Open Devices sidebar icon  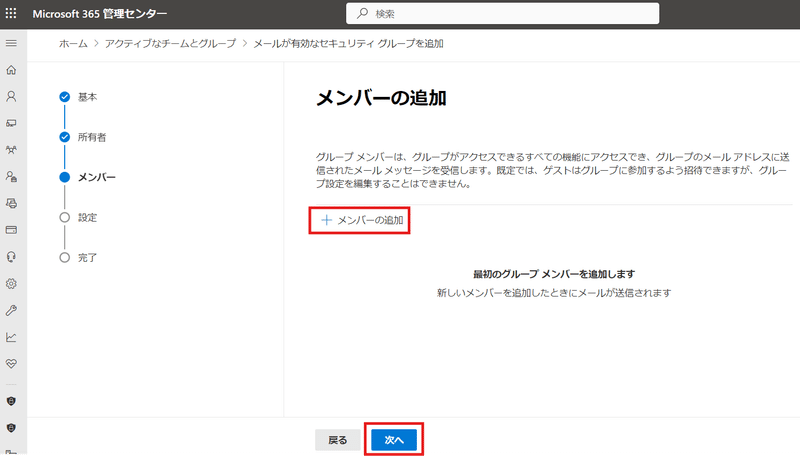point(11,123)
